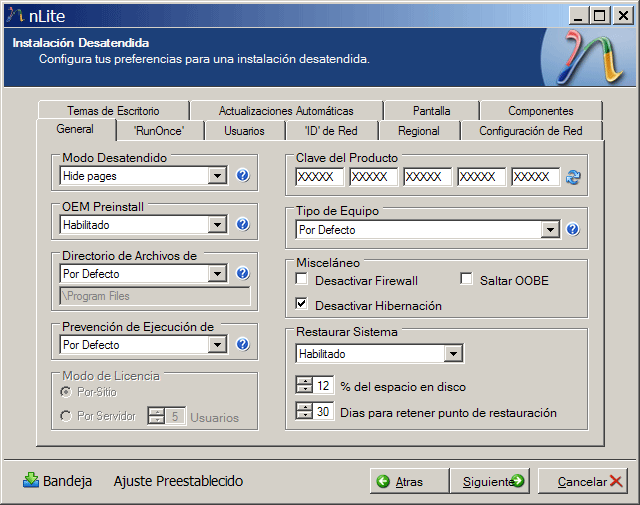Click the Siguiente button
The width and height of the screenshot is (640, 505).
pyautogui.click(x=489, y=481)
